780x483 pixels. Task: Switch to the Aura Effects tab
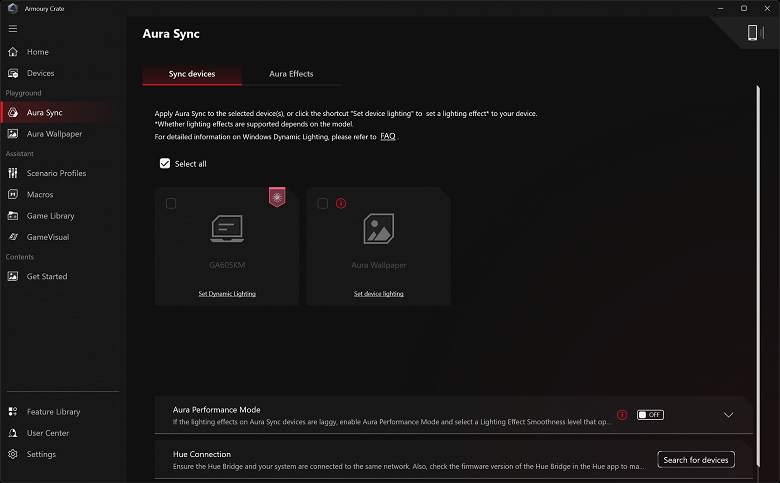(x=291, y=74)
